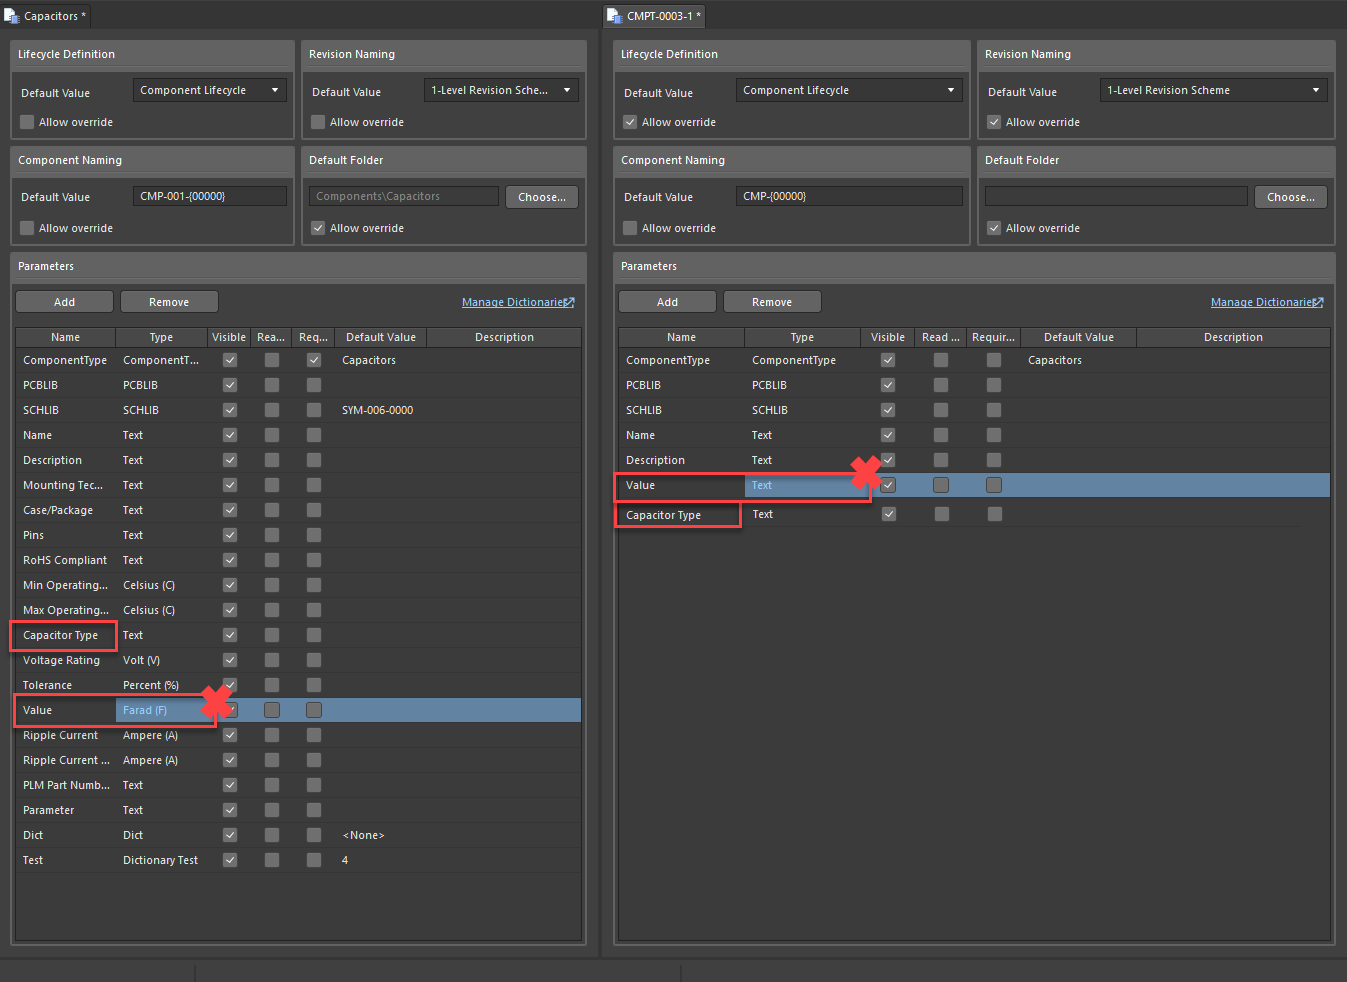Screen dimensions: 1347x982
Task: Click Components\Capacitors folder field
Action: pyautogui.click(x=404, y=196)
